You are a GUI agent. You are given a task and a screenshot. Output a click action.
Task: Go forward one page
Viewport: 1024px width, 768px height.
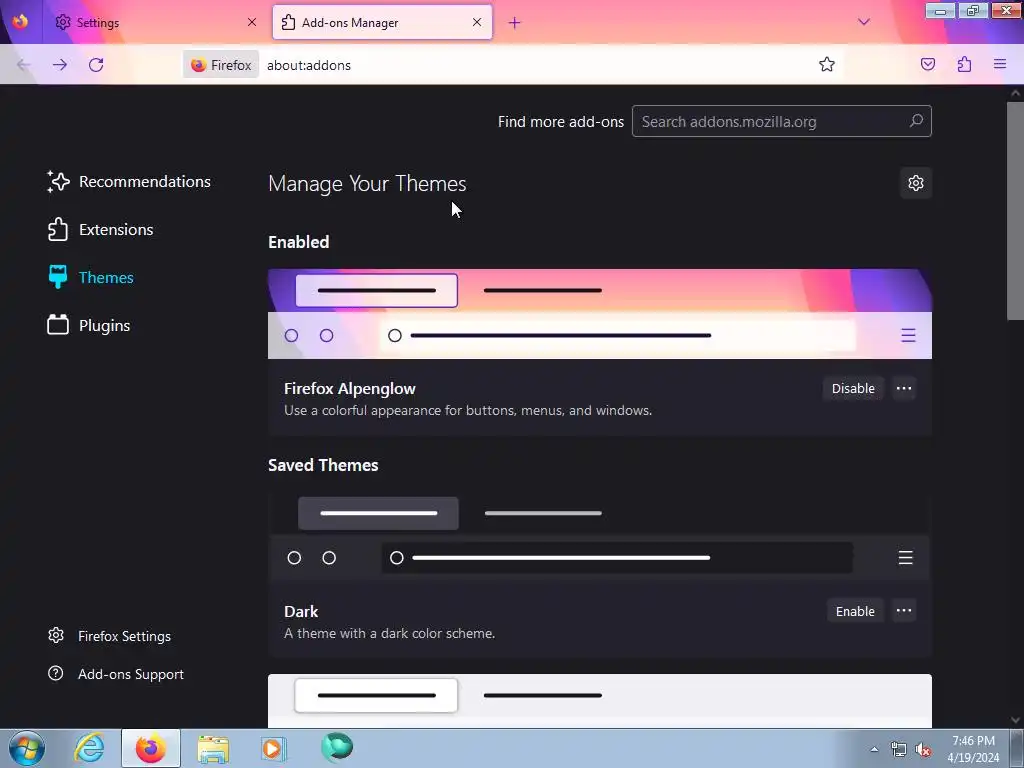(59, 65)
